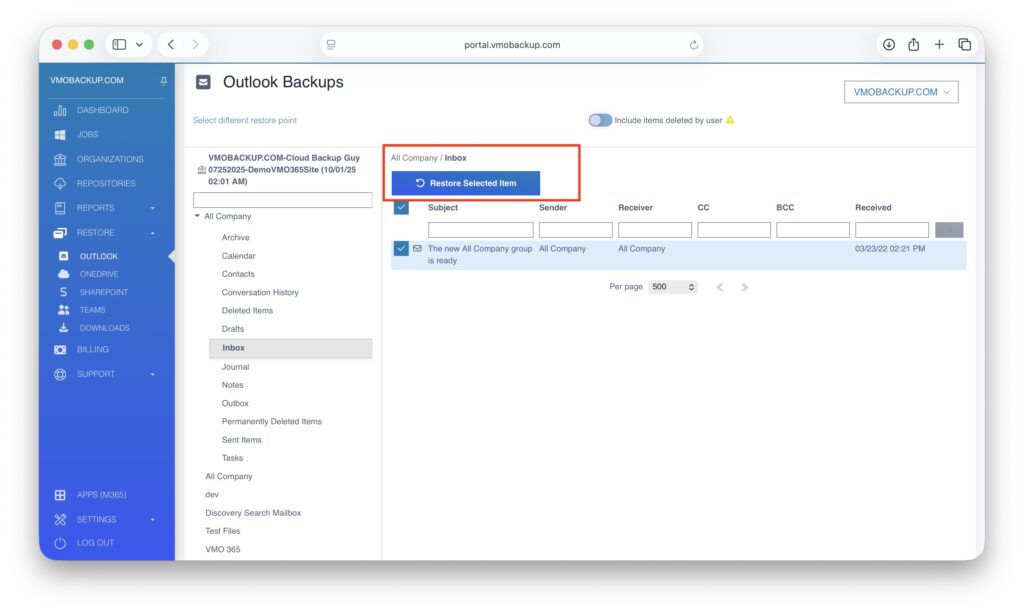Uncheck the select-all header checkbox
The width and height of the screenshot is (1024, 612).
[x=401, y=207]
